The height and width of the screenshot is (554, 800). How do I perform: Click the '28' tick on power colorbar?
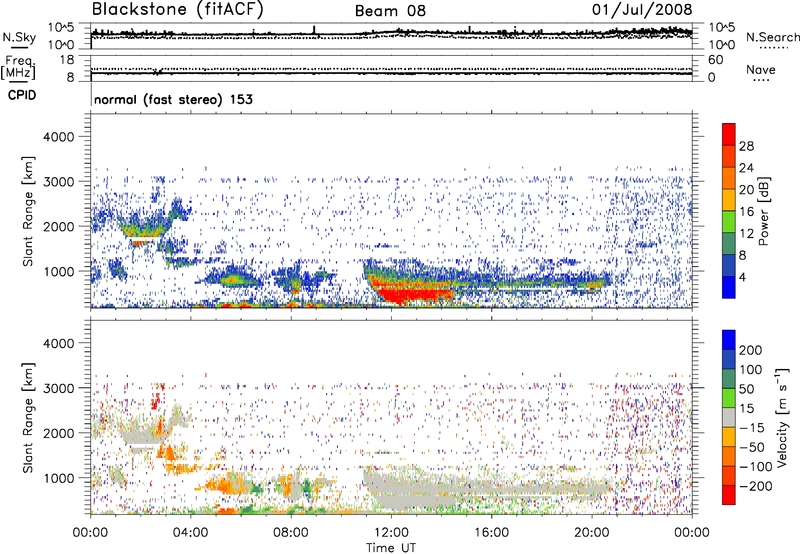pos(746,146)
